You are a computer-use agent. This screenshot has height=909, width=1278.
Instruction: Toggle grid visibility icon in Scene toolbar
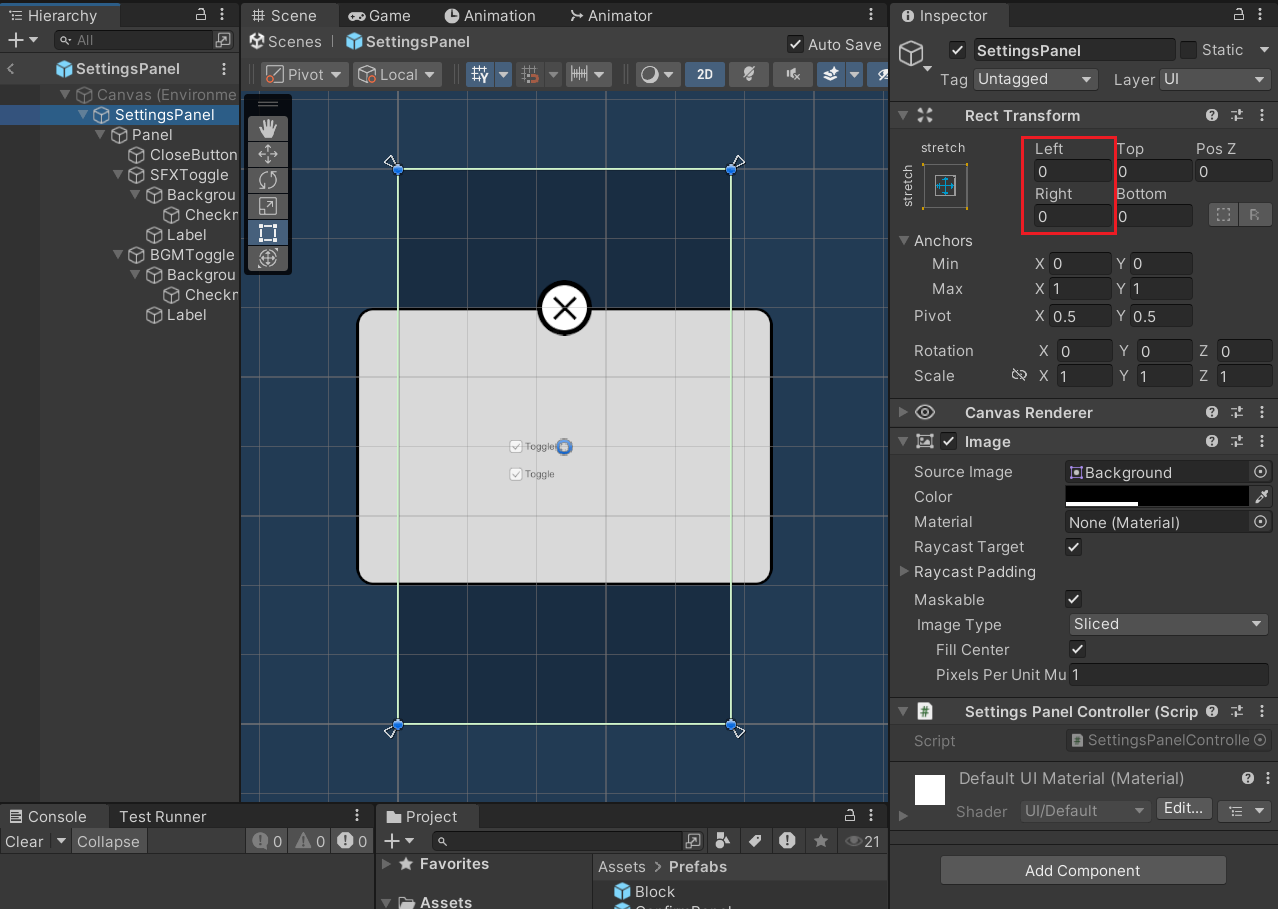(x=480, y=74)
